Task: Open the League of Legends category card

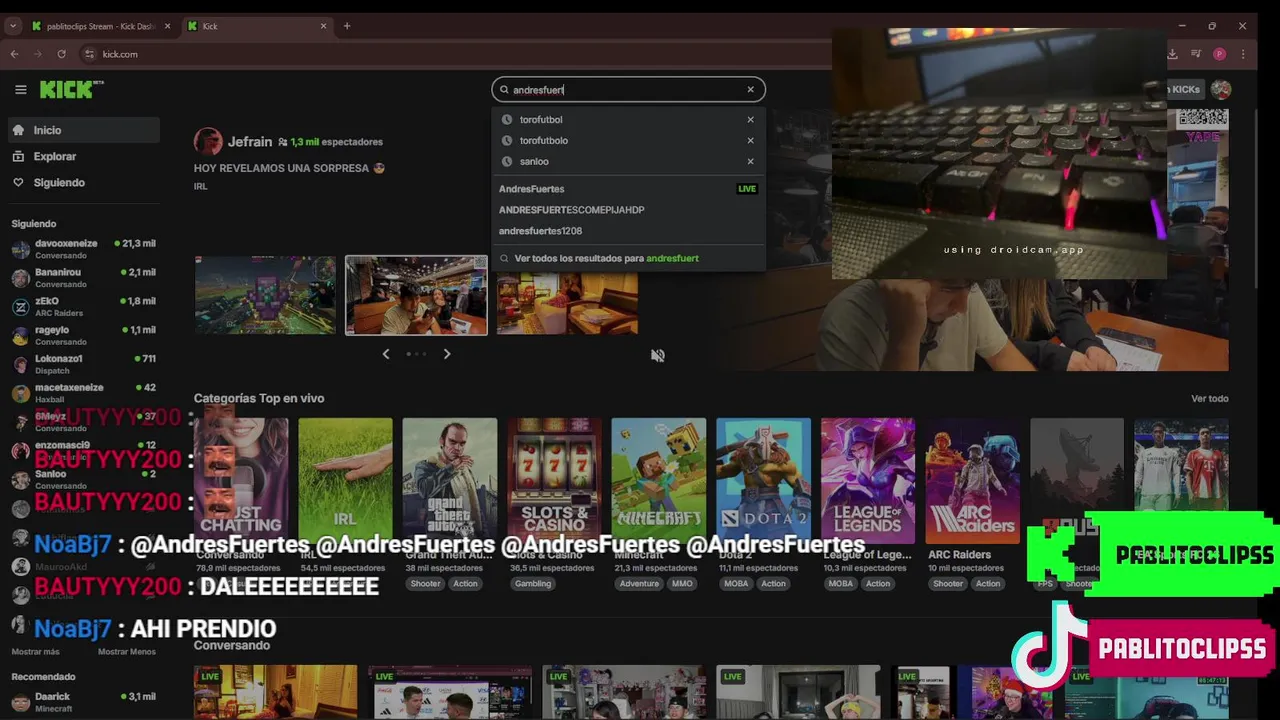Action: coord(868,480)
